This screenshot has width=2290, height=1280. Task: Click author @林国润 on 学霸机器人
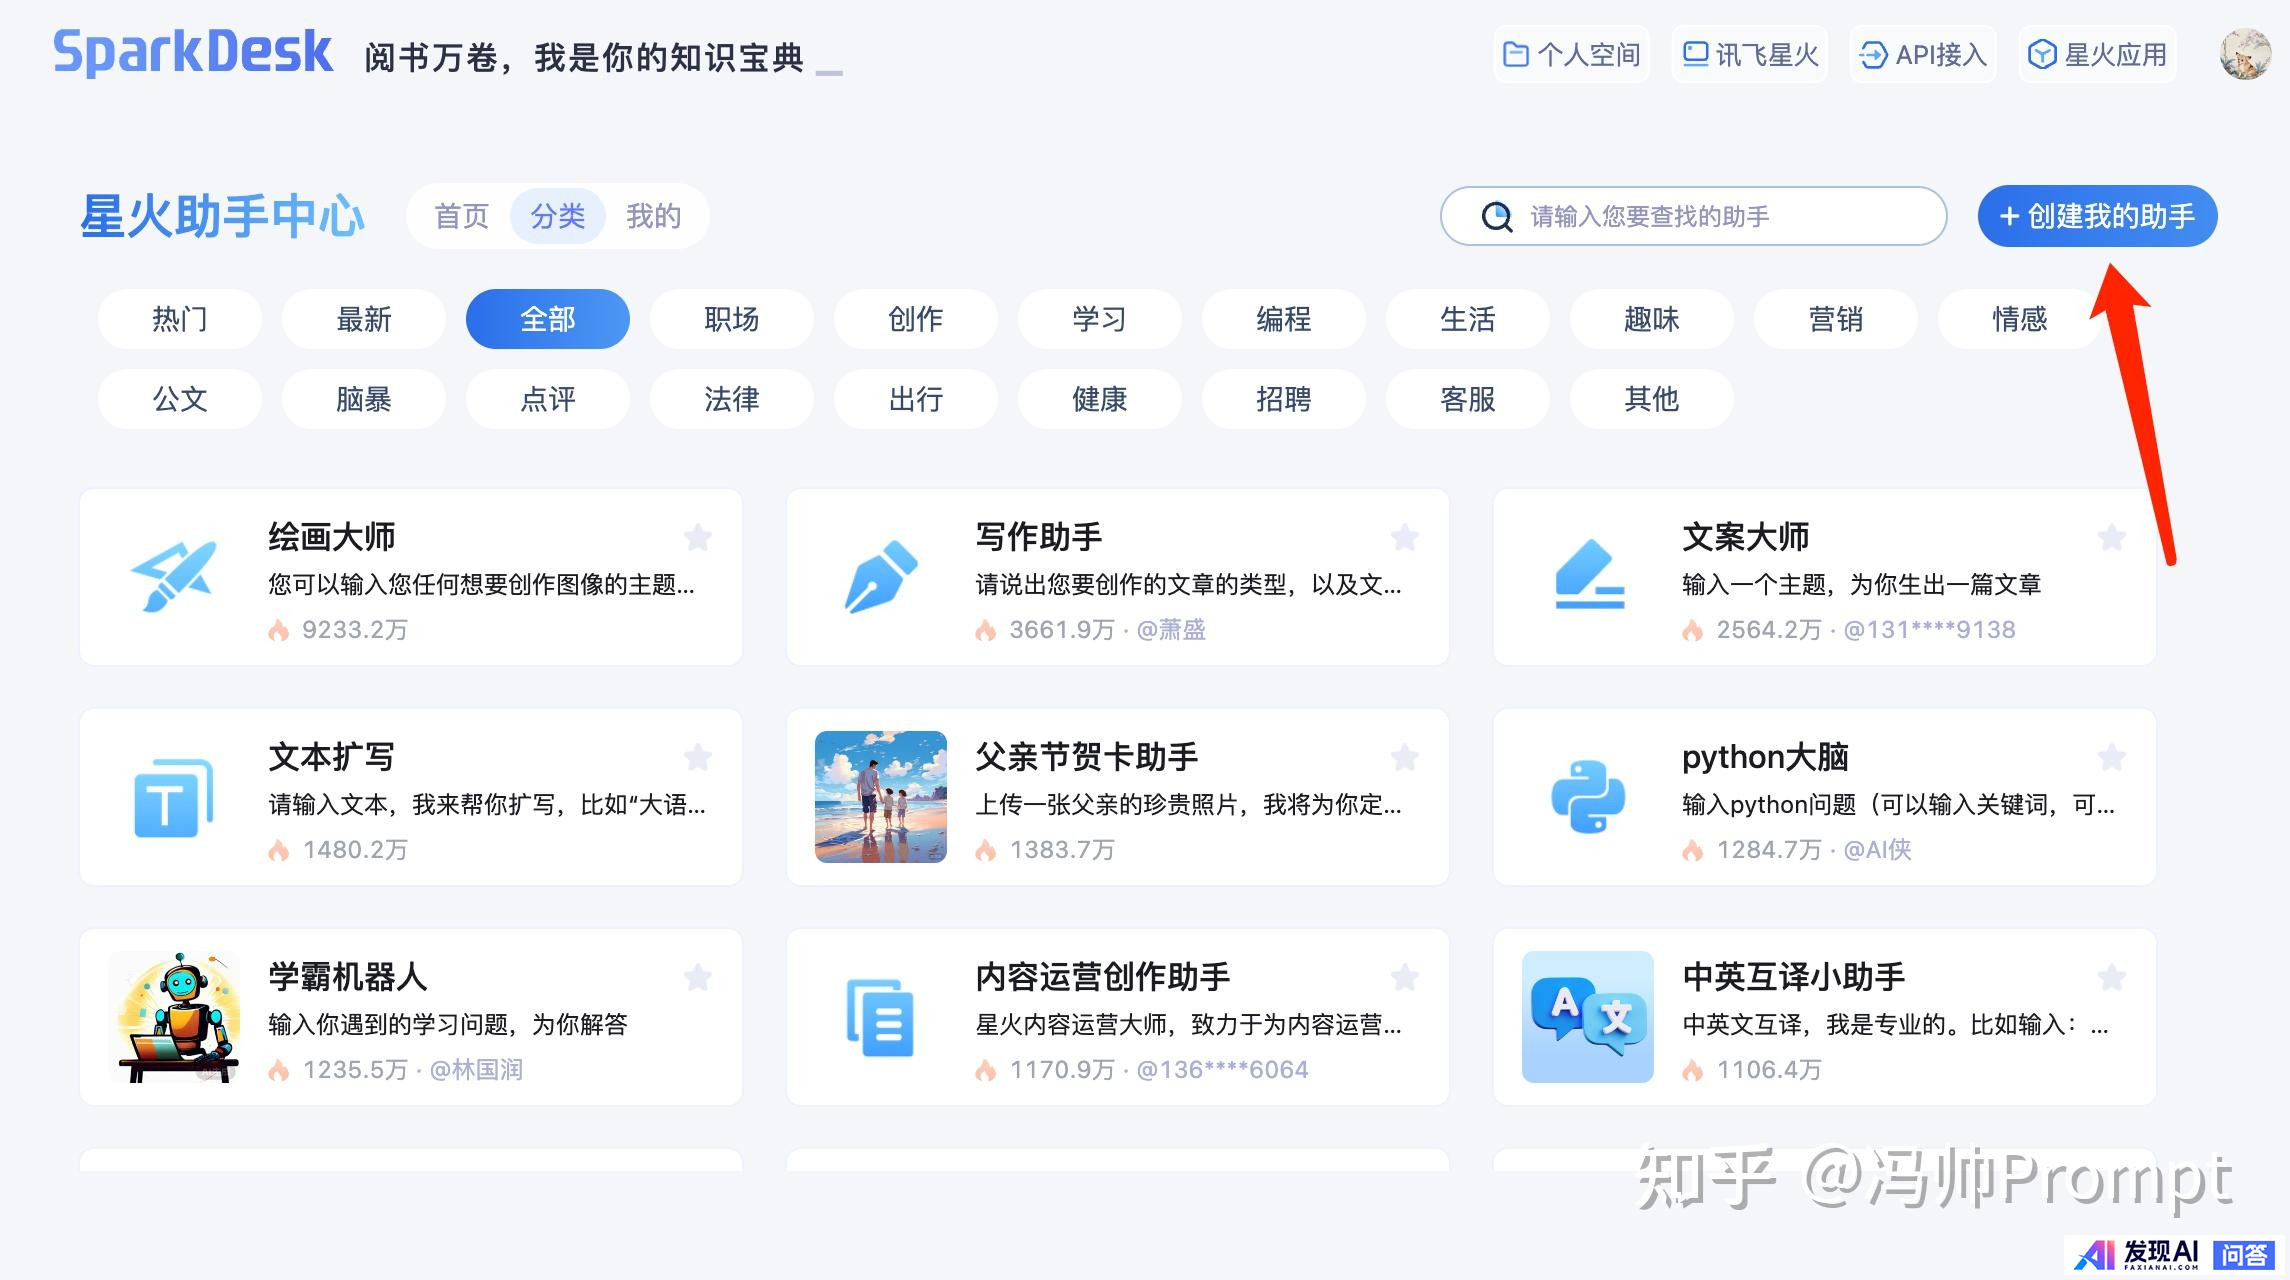[476, 1069]
